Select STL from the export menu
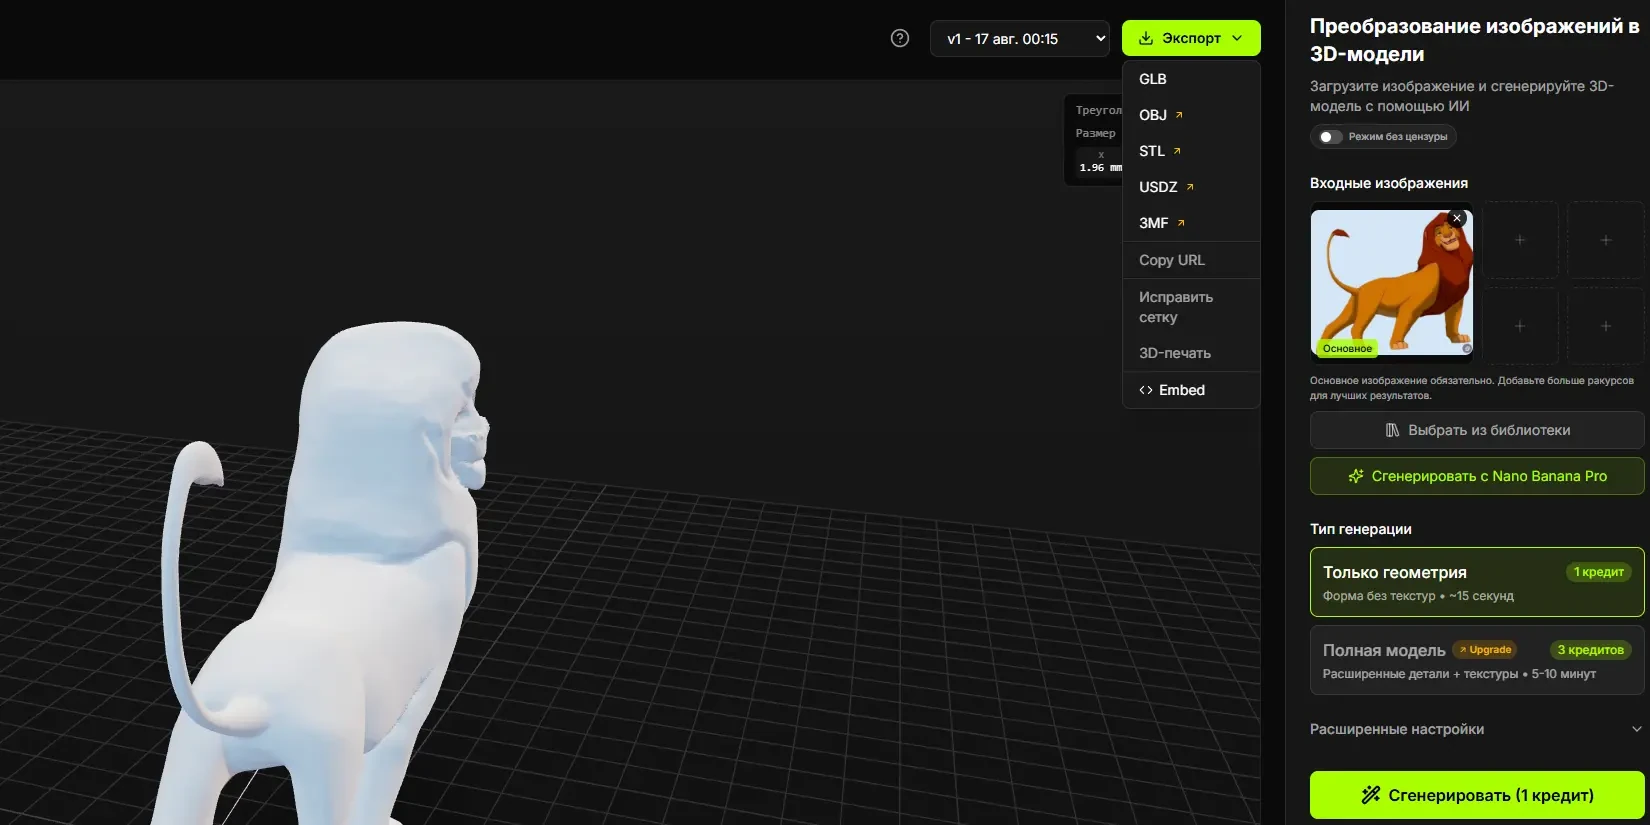The height and width of the screenshot is (825, 1650). point(1191,151)
